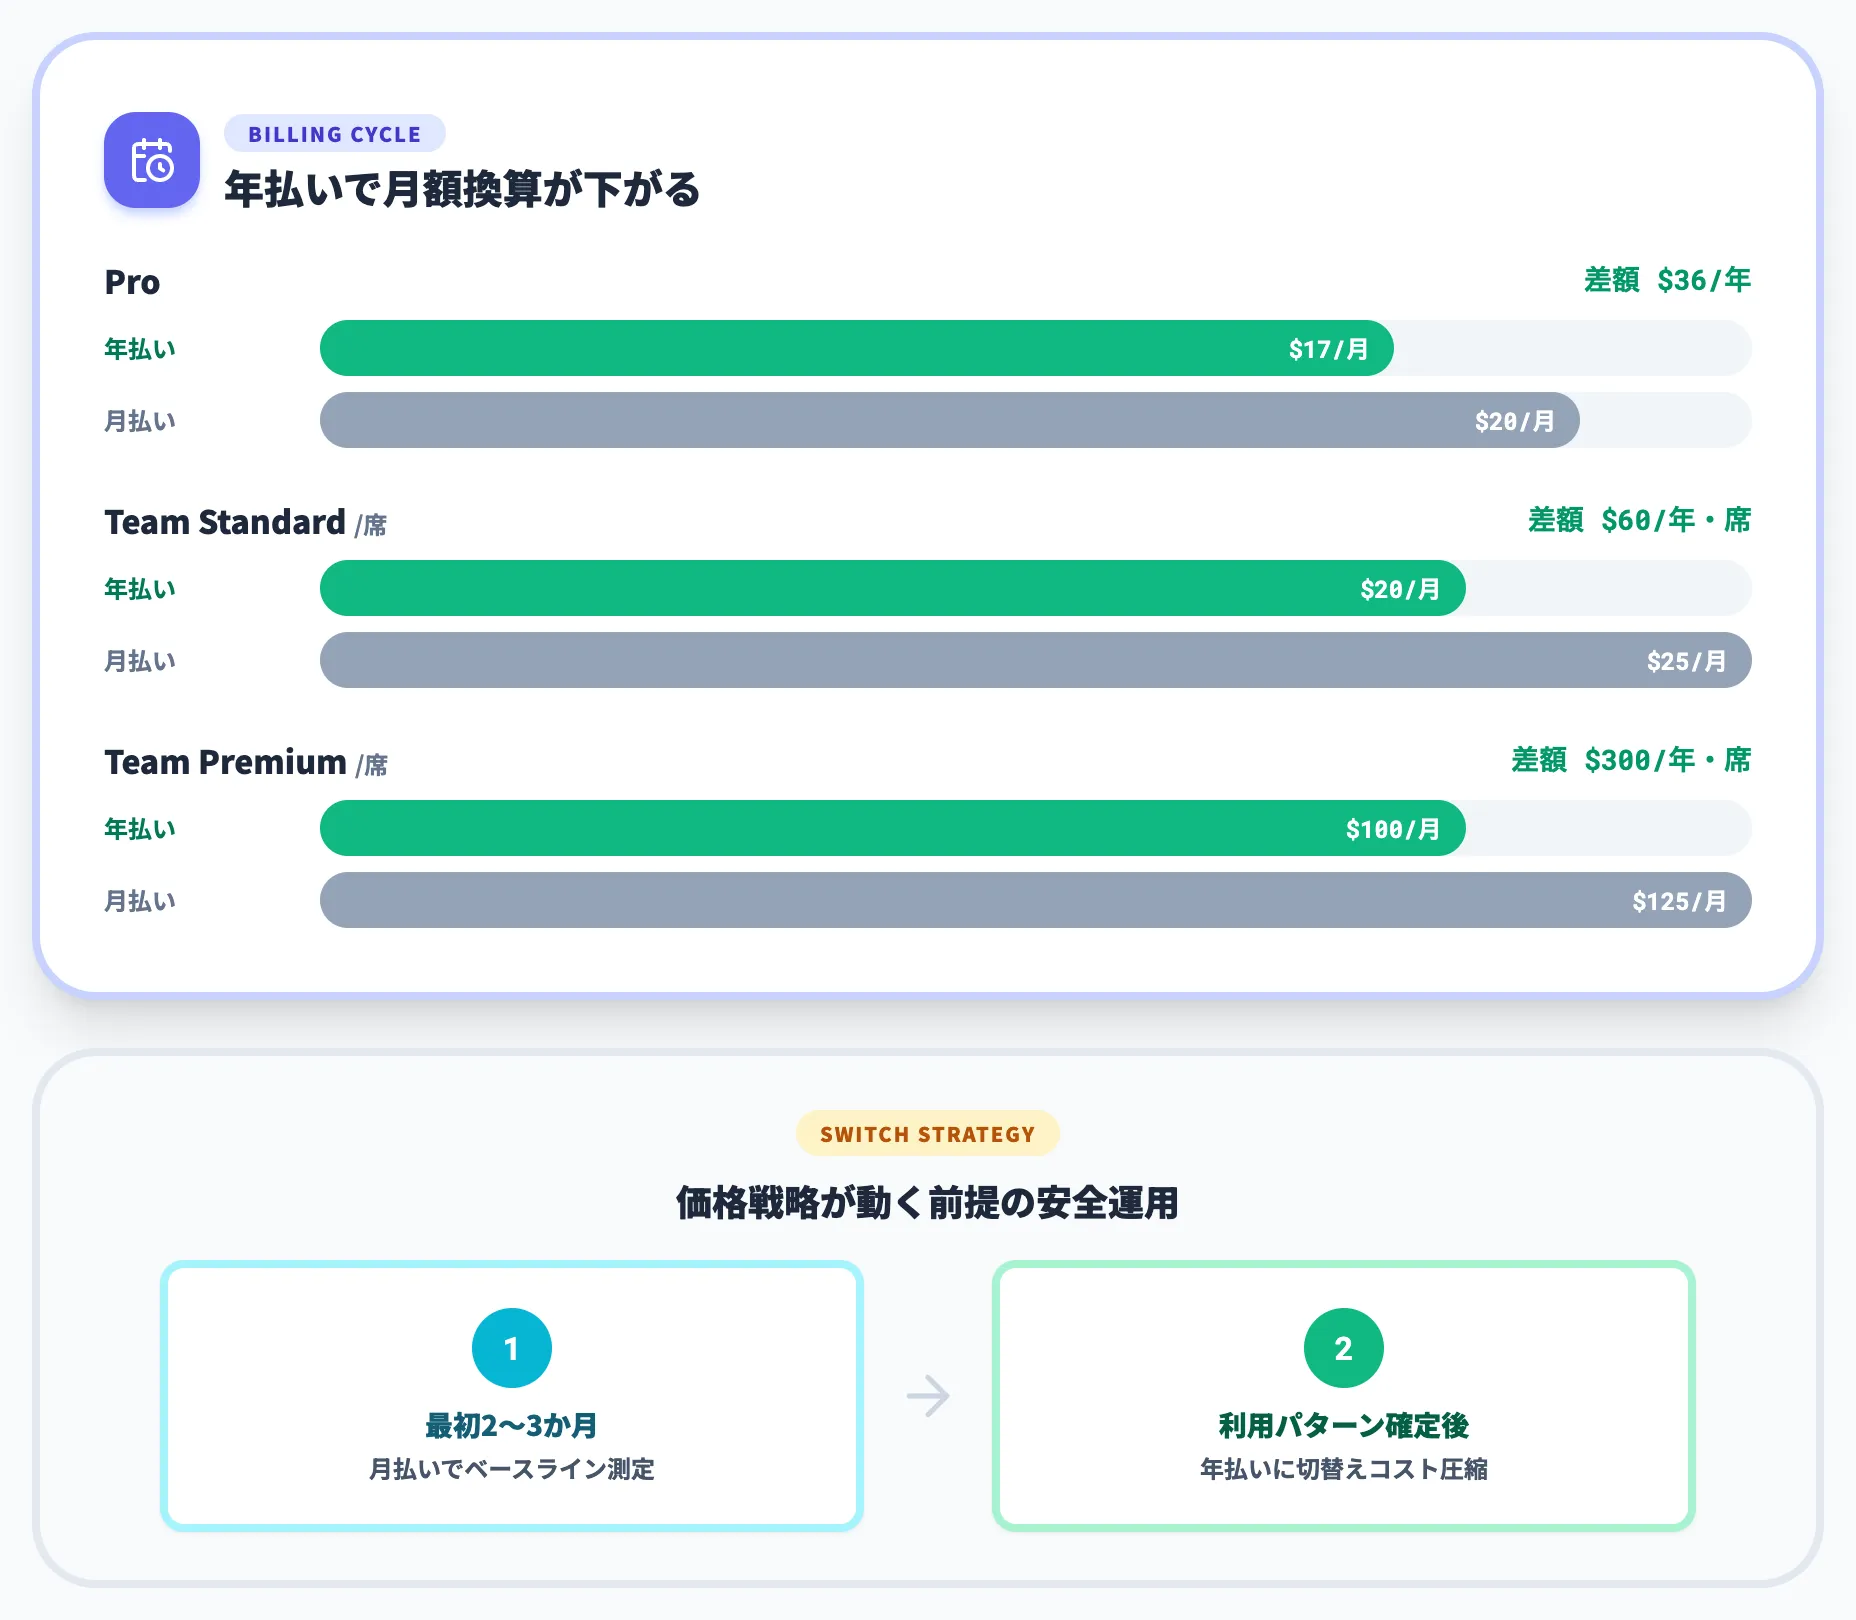Click the arrow between the step cards

(928, 1396)
